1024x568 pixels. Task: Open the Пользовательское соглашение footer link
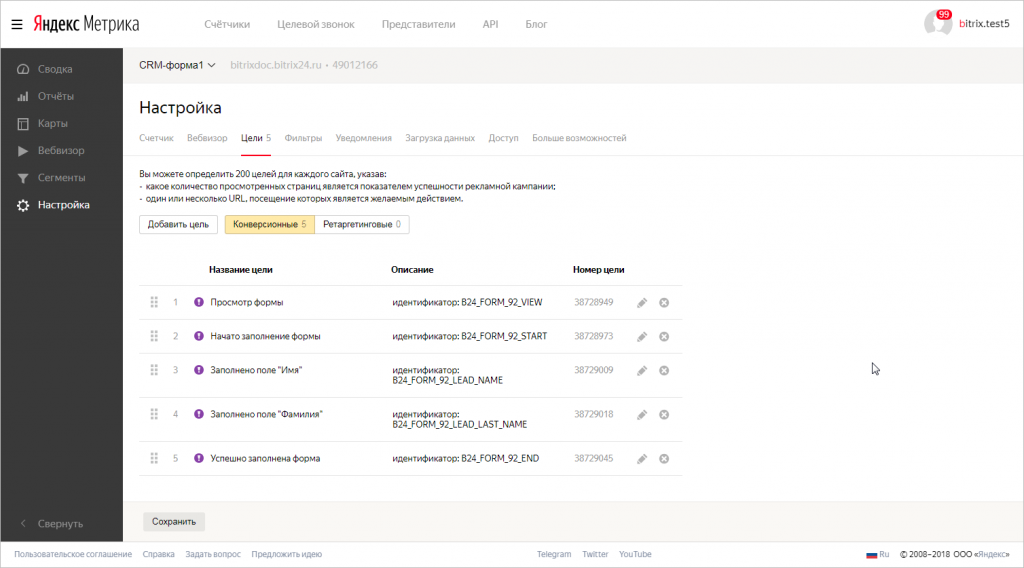[73, 554]
